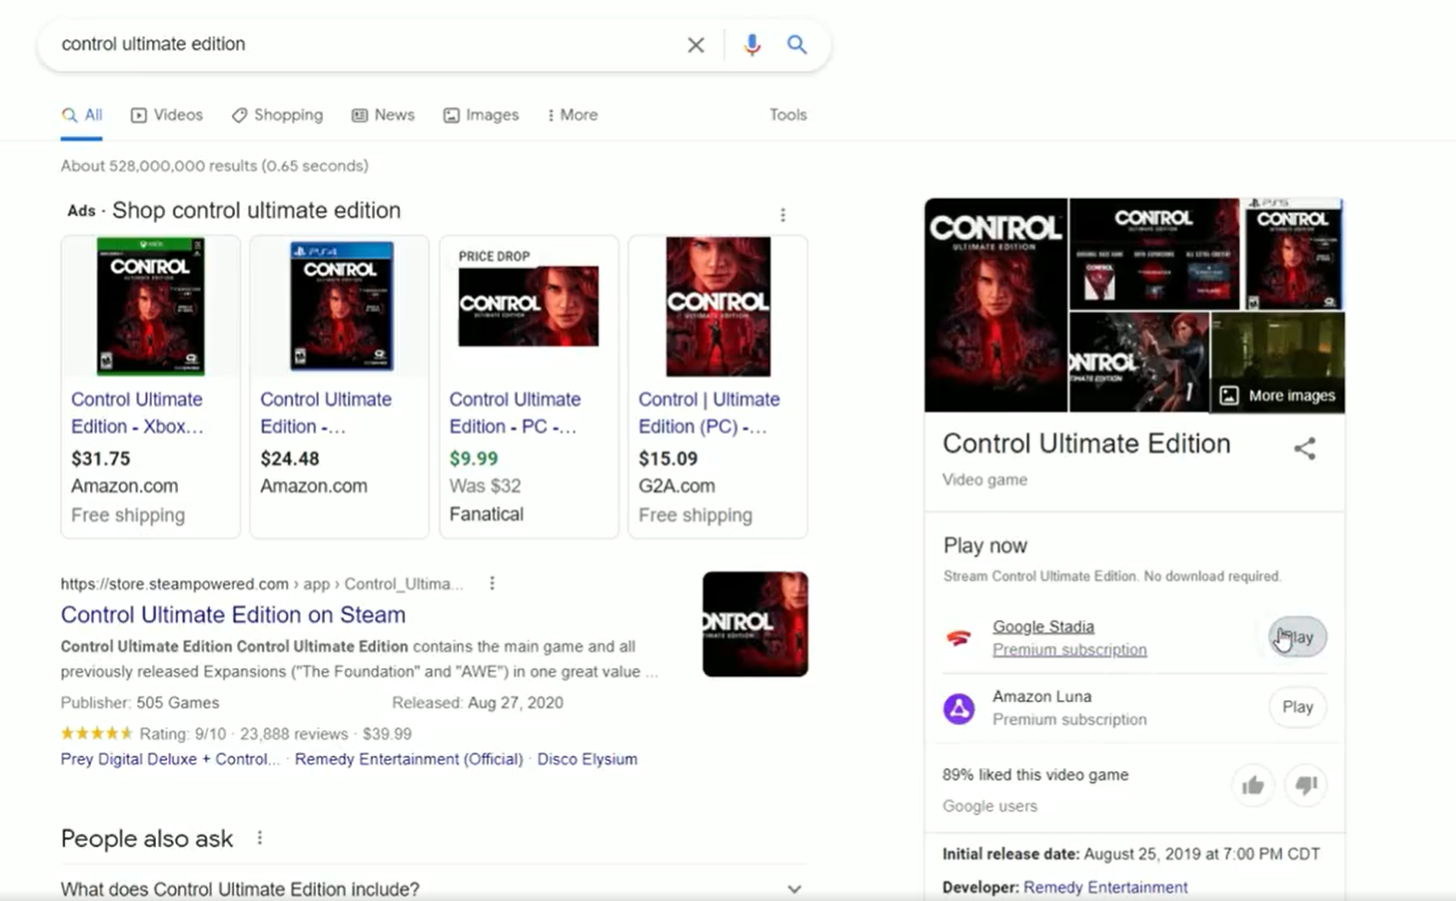Screen dimensions: 1456x901
Task: Open the More search filters dropdown
Action: coord(572,115)
